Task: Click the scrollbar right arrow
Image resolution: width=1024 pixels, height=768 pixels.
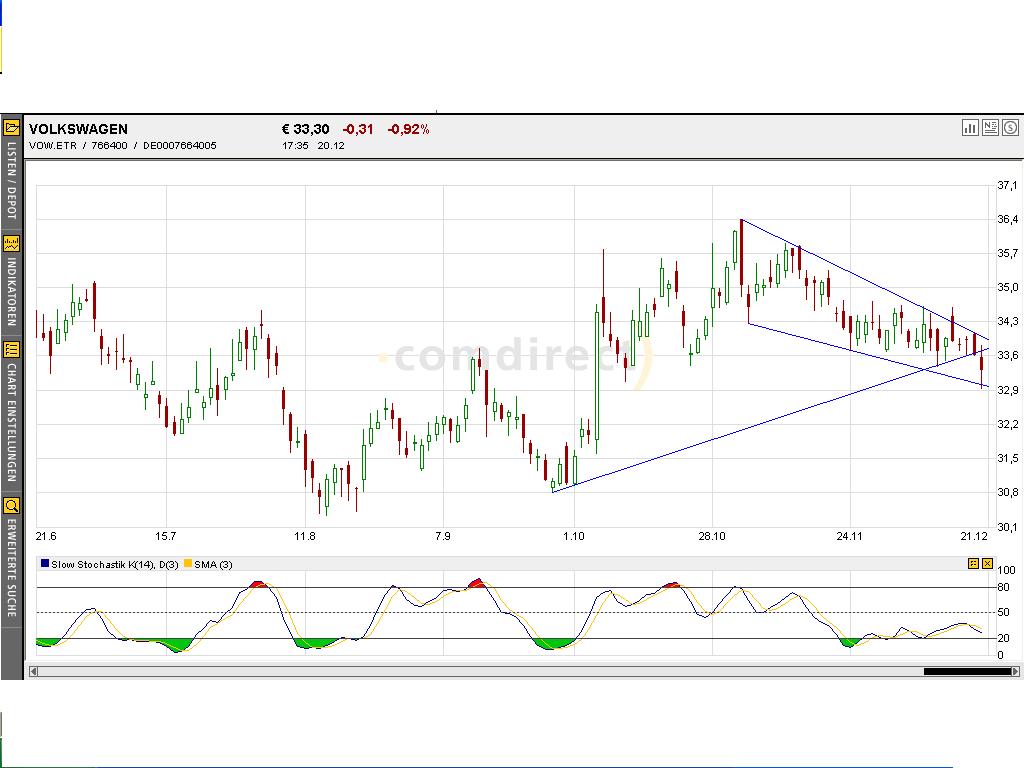Action: point(1015,671)
